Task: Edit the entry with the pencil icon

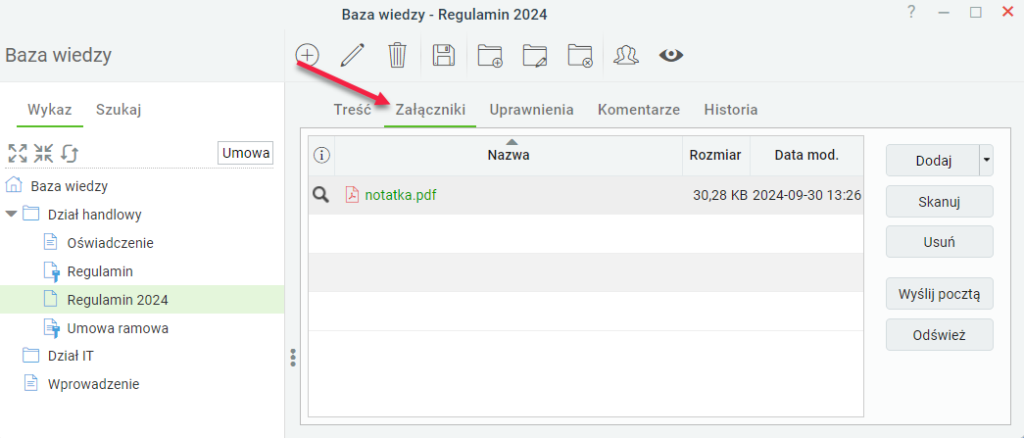Action: [353, 55]
